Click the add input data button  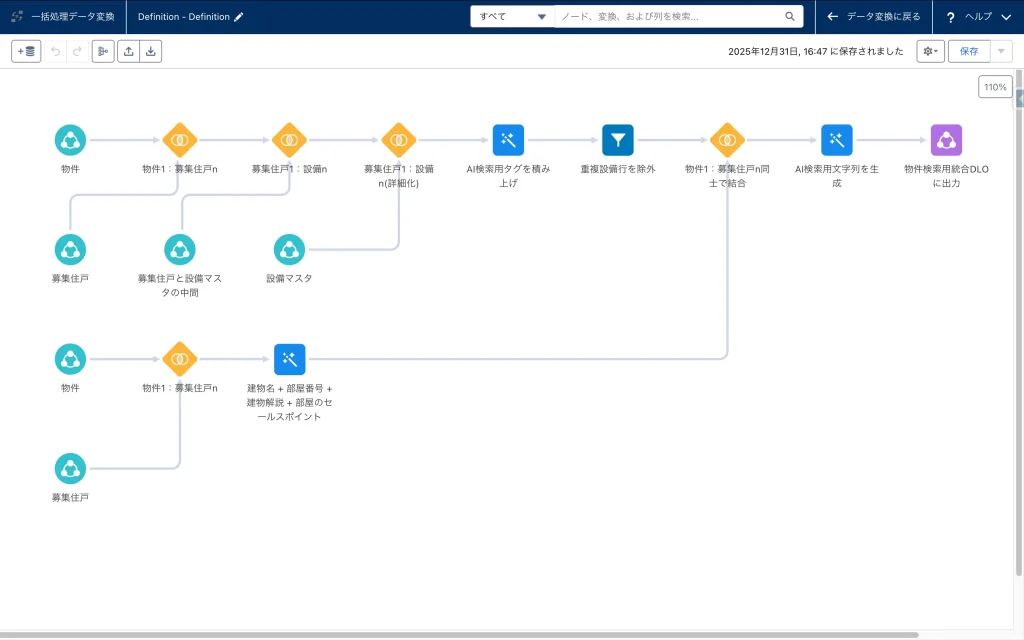[26, 51]
